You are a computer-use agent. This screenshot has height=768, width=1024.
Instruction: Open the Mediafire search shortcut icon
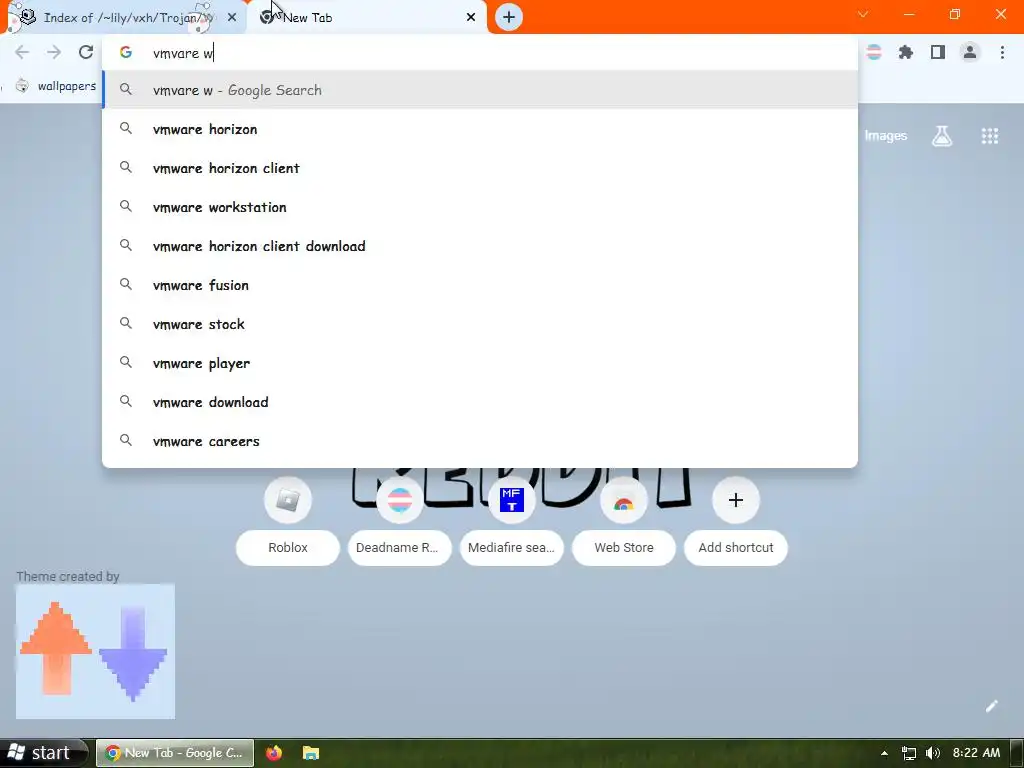[511, 500]
